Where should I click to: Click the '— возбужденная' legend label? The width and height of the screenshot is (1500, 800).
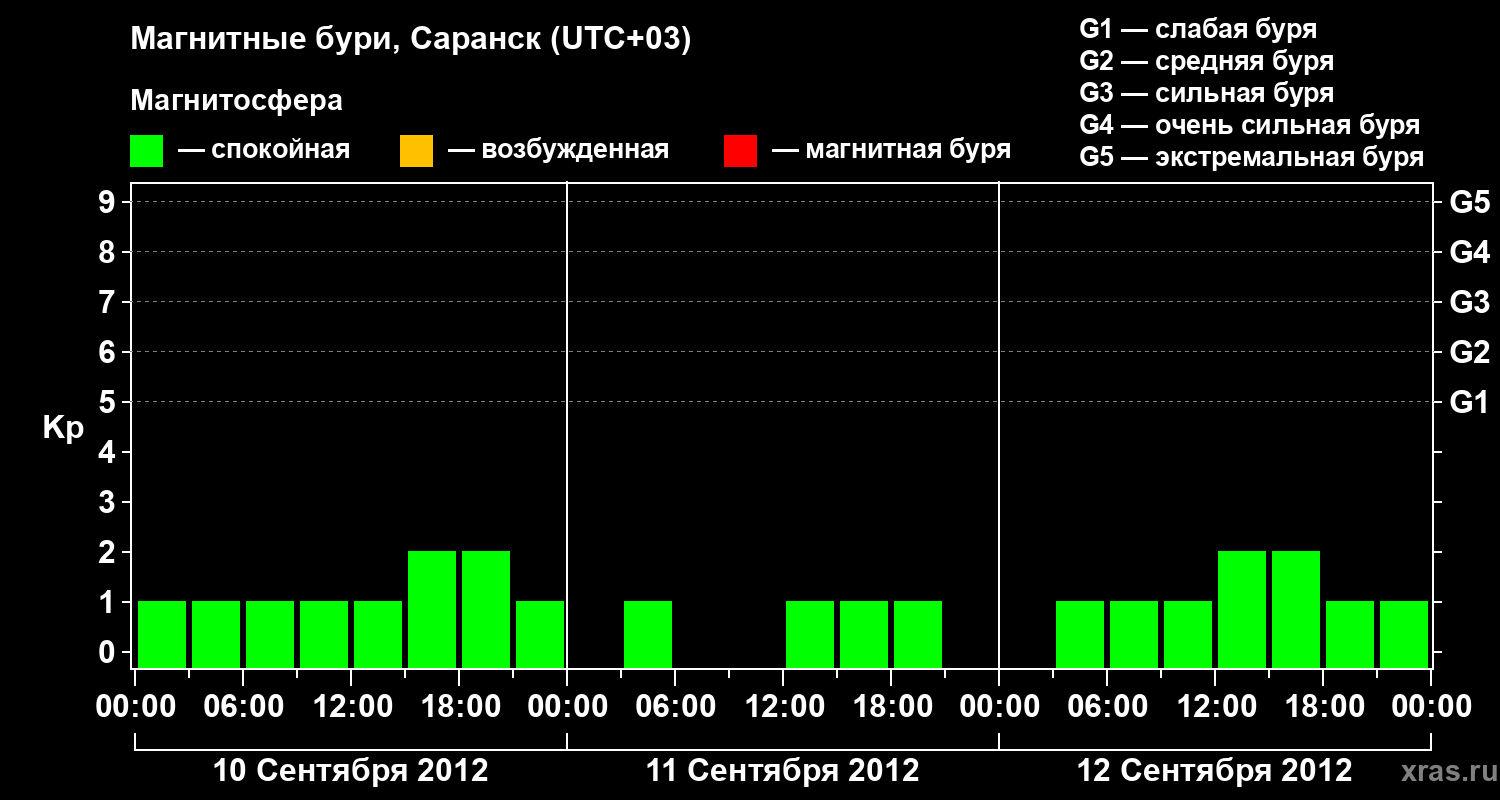coord(558,151)
